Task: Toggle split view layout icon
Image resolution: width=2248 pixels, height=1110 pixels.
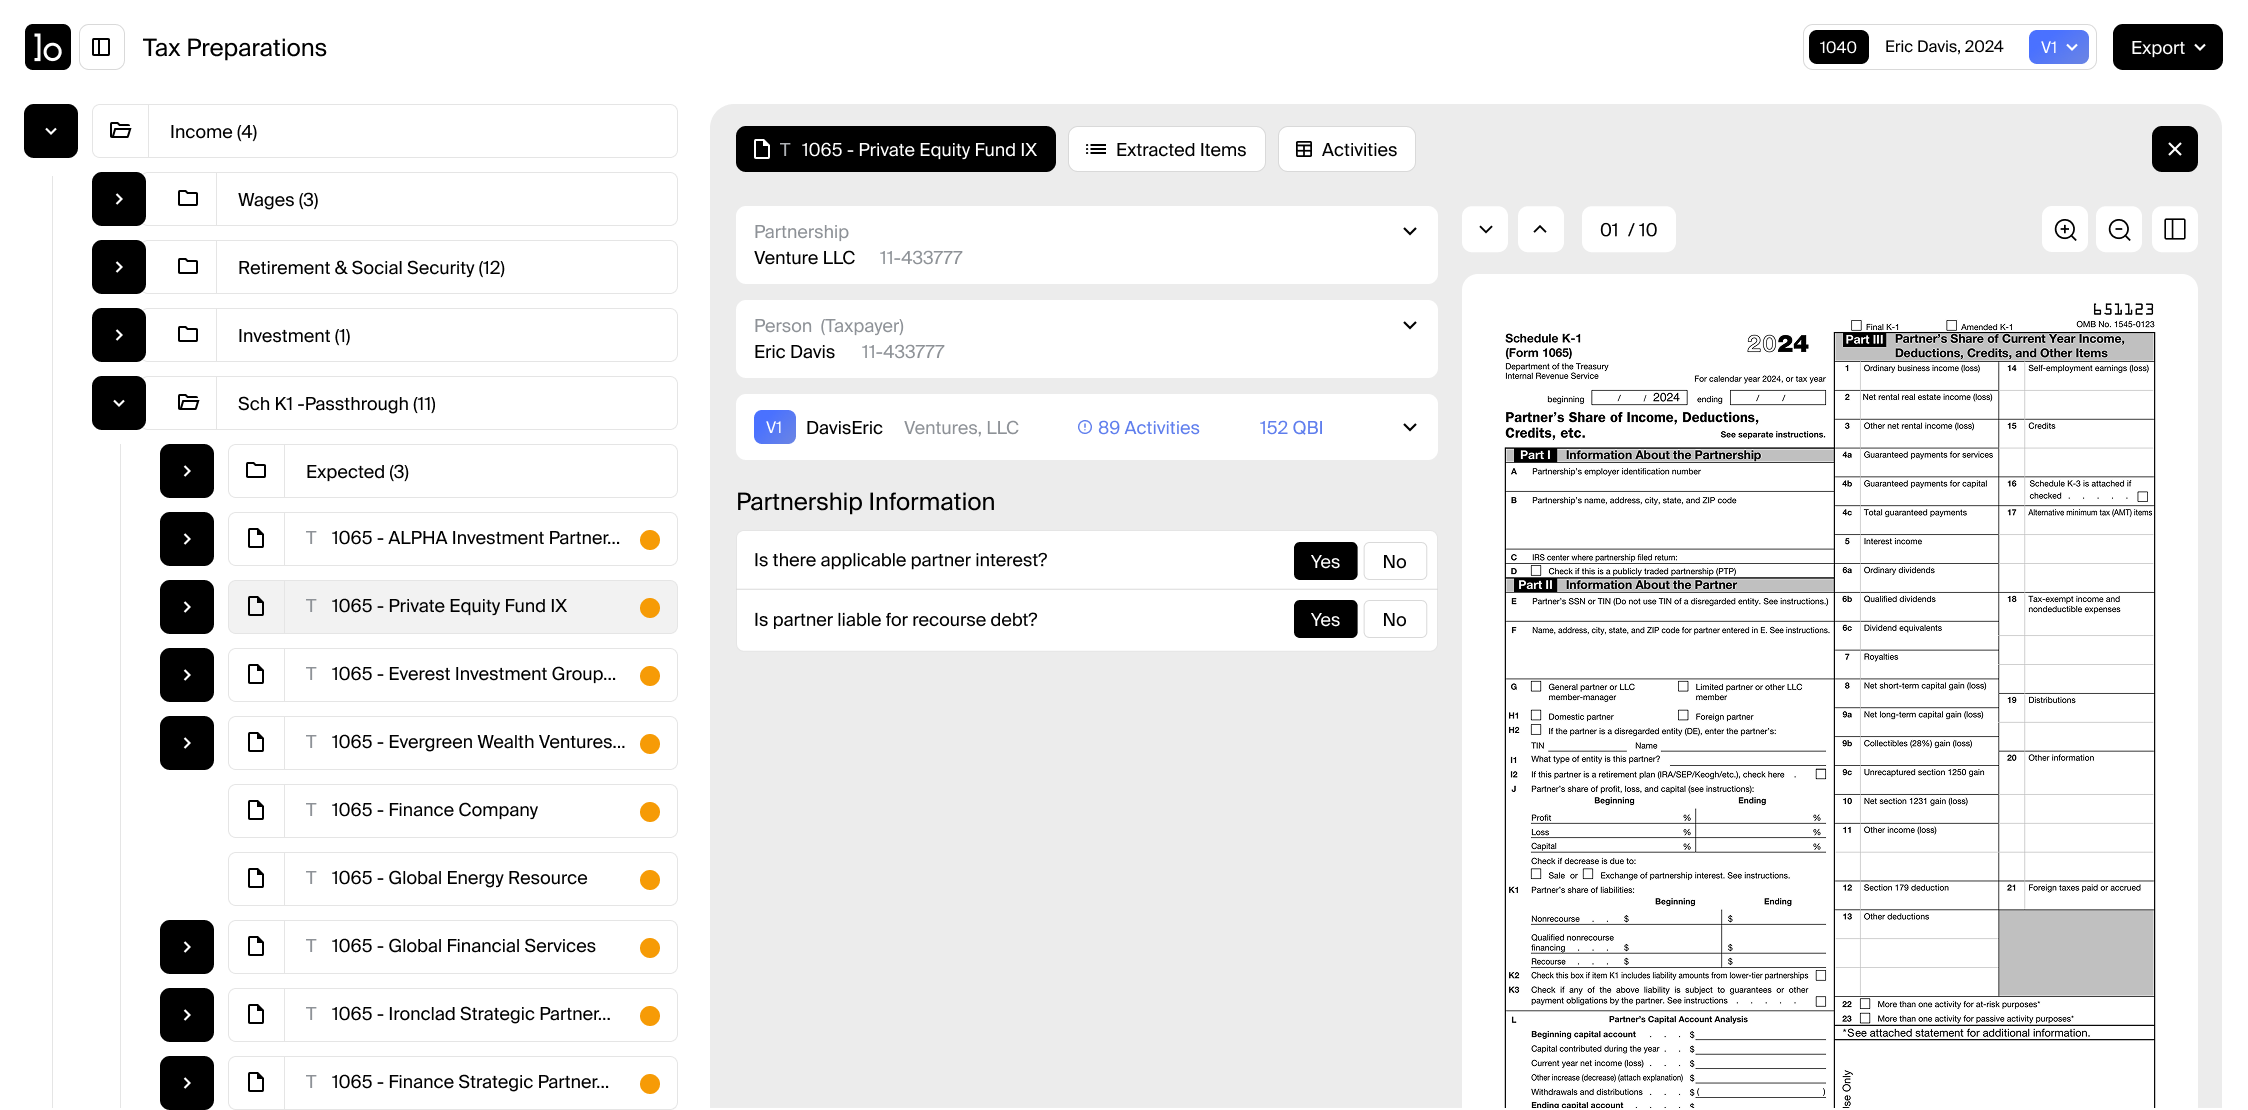Action: [x=2174, y=230]
